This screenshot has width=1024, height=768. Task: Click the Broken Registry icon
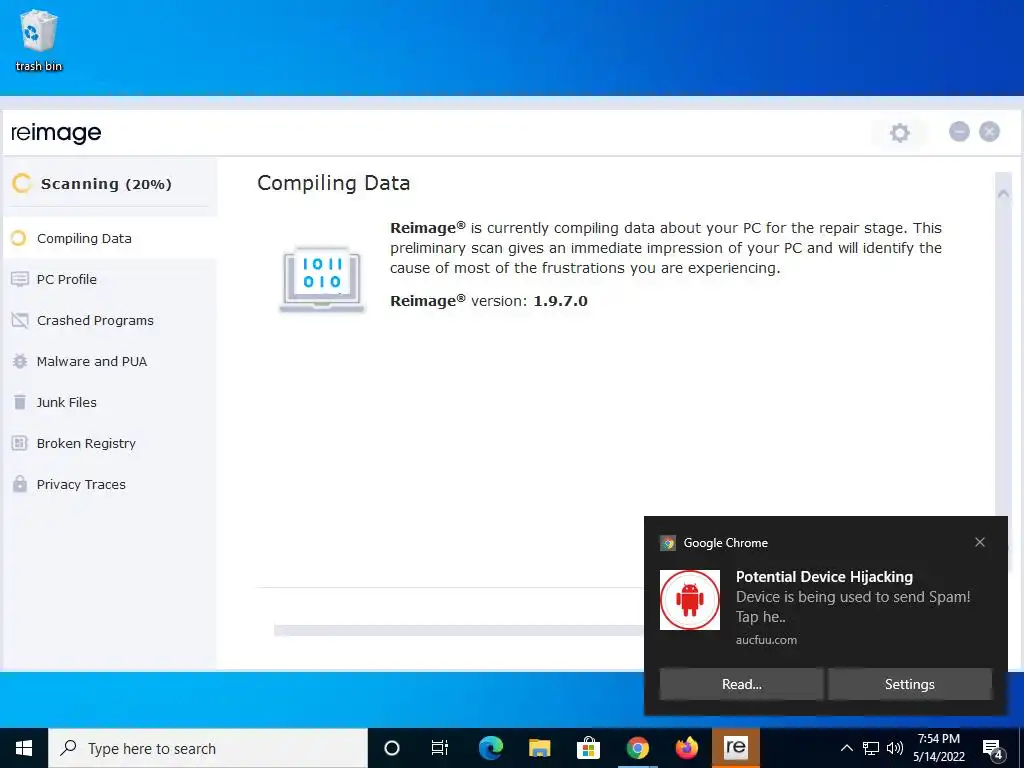click(20, 443)
